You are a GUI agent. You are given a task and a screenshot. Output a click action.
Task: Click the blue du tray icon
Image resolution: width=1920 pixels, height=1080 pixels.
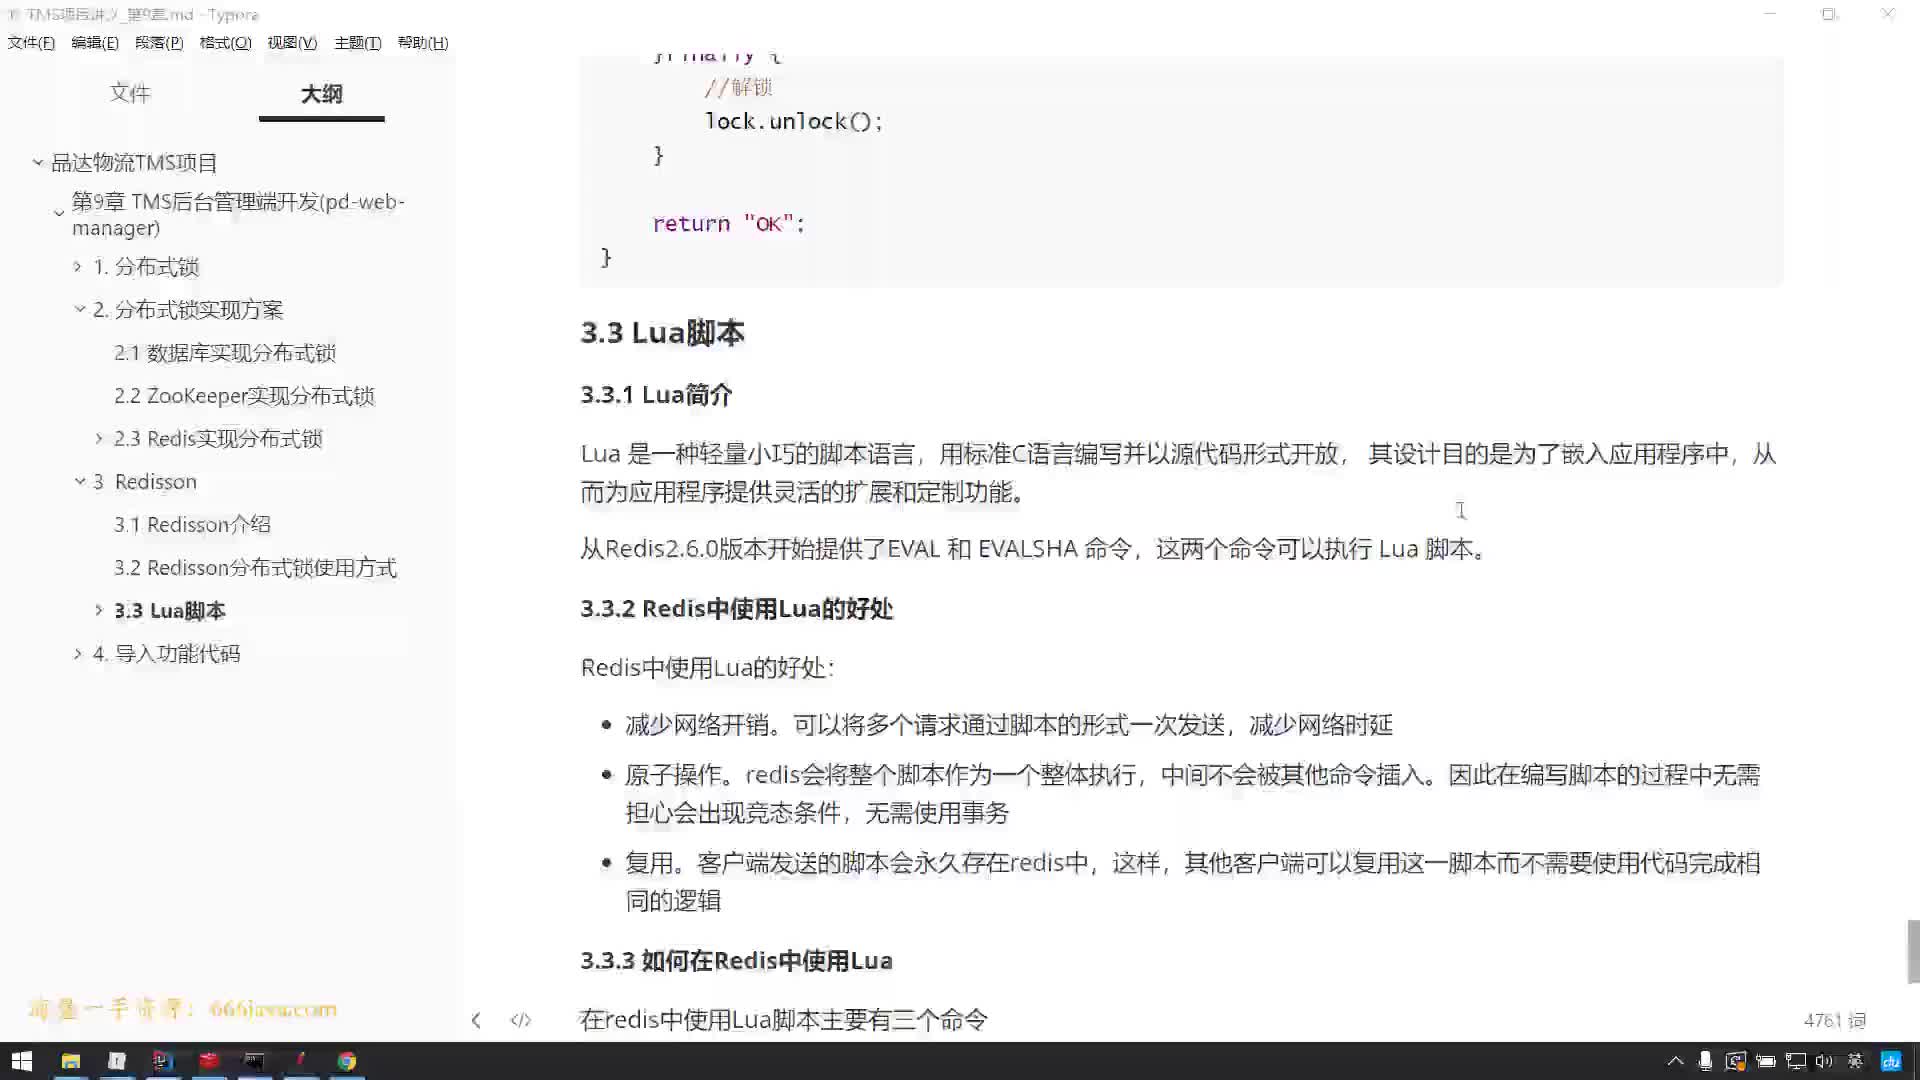point(1891,1061)
